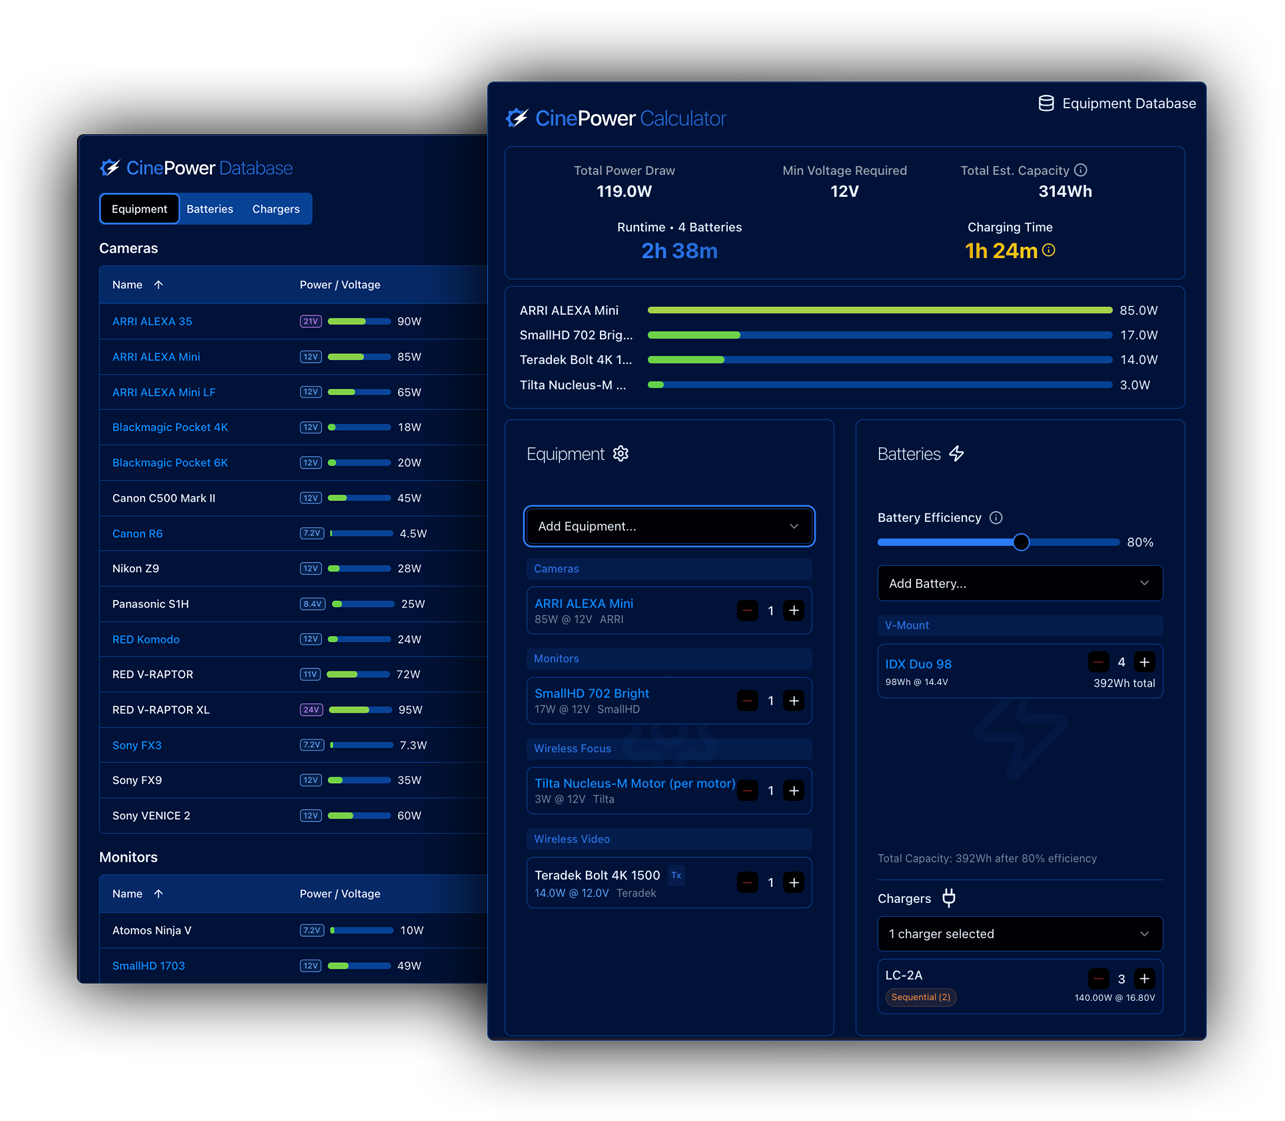Click the Runtime 2h 38m value
The height and width of the screenshot is (1121, 1285).
click(680, 251)
